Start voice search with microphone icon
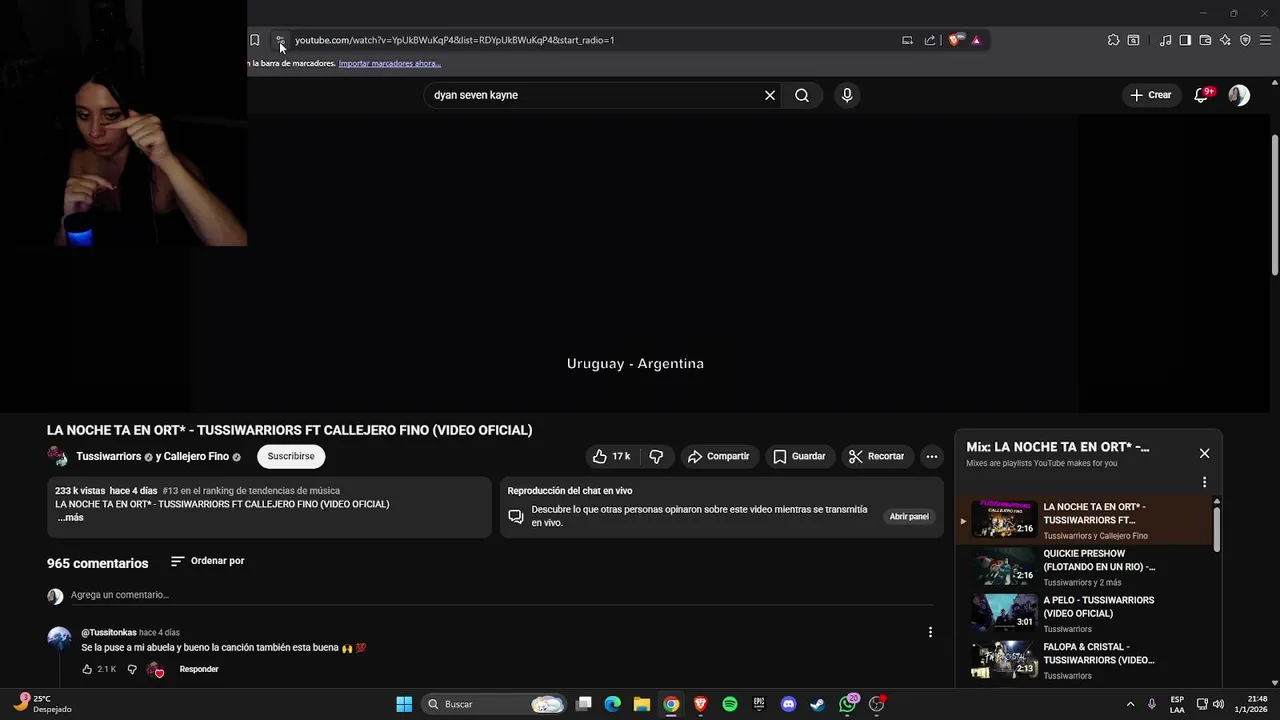Screen dimensions: 1280x720 click(847, 95)
